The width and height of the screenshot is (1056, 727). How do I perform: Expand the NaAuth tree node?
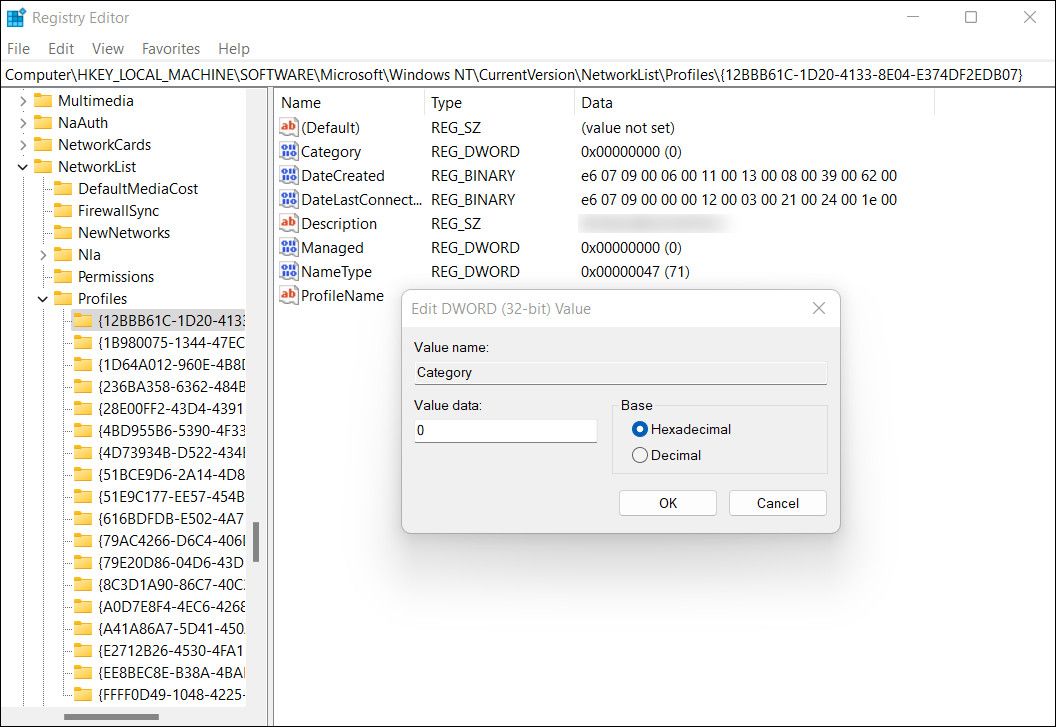[x=23, y=123]
